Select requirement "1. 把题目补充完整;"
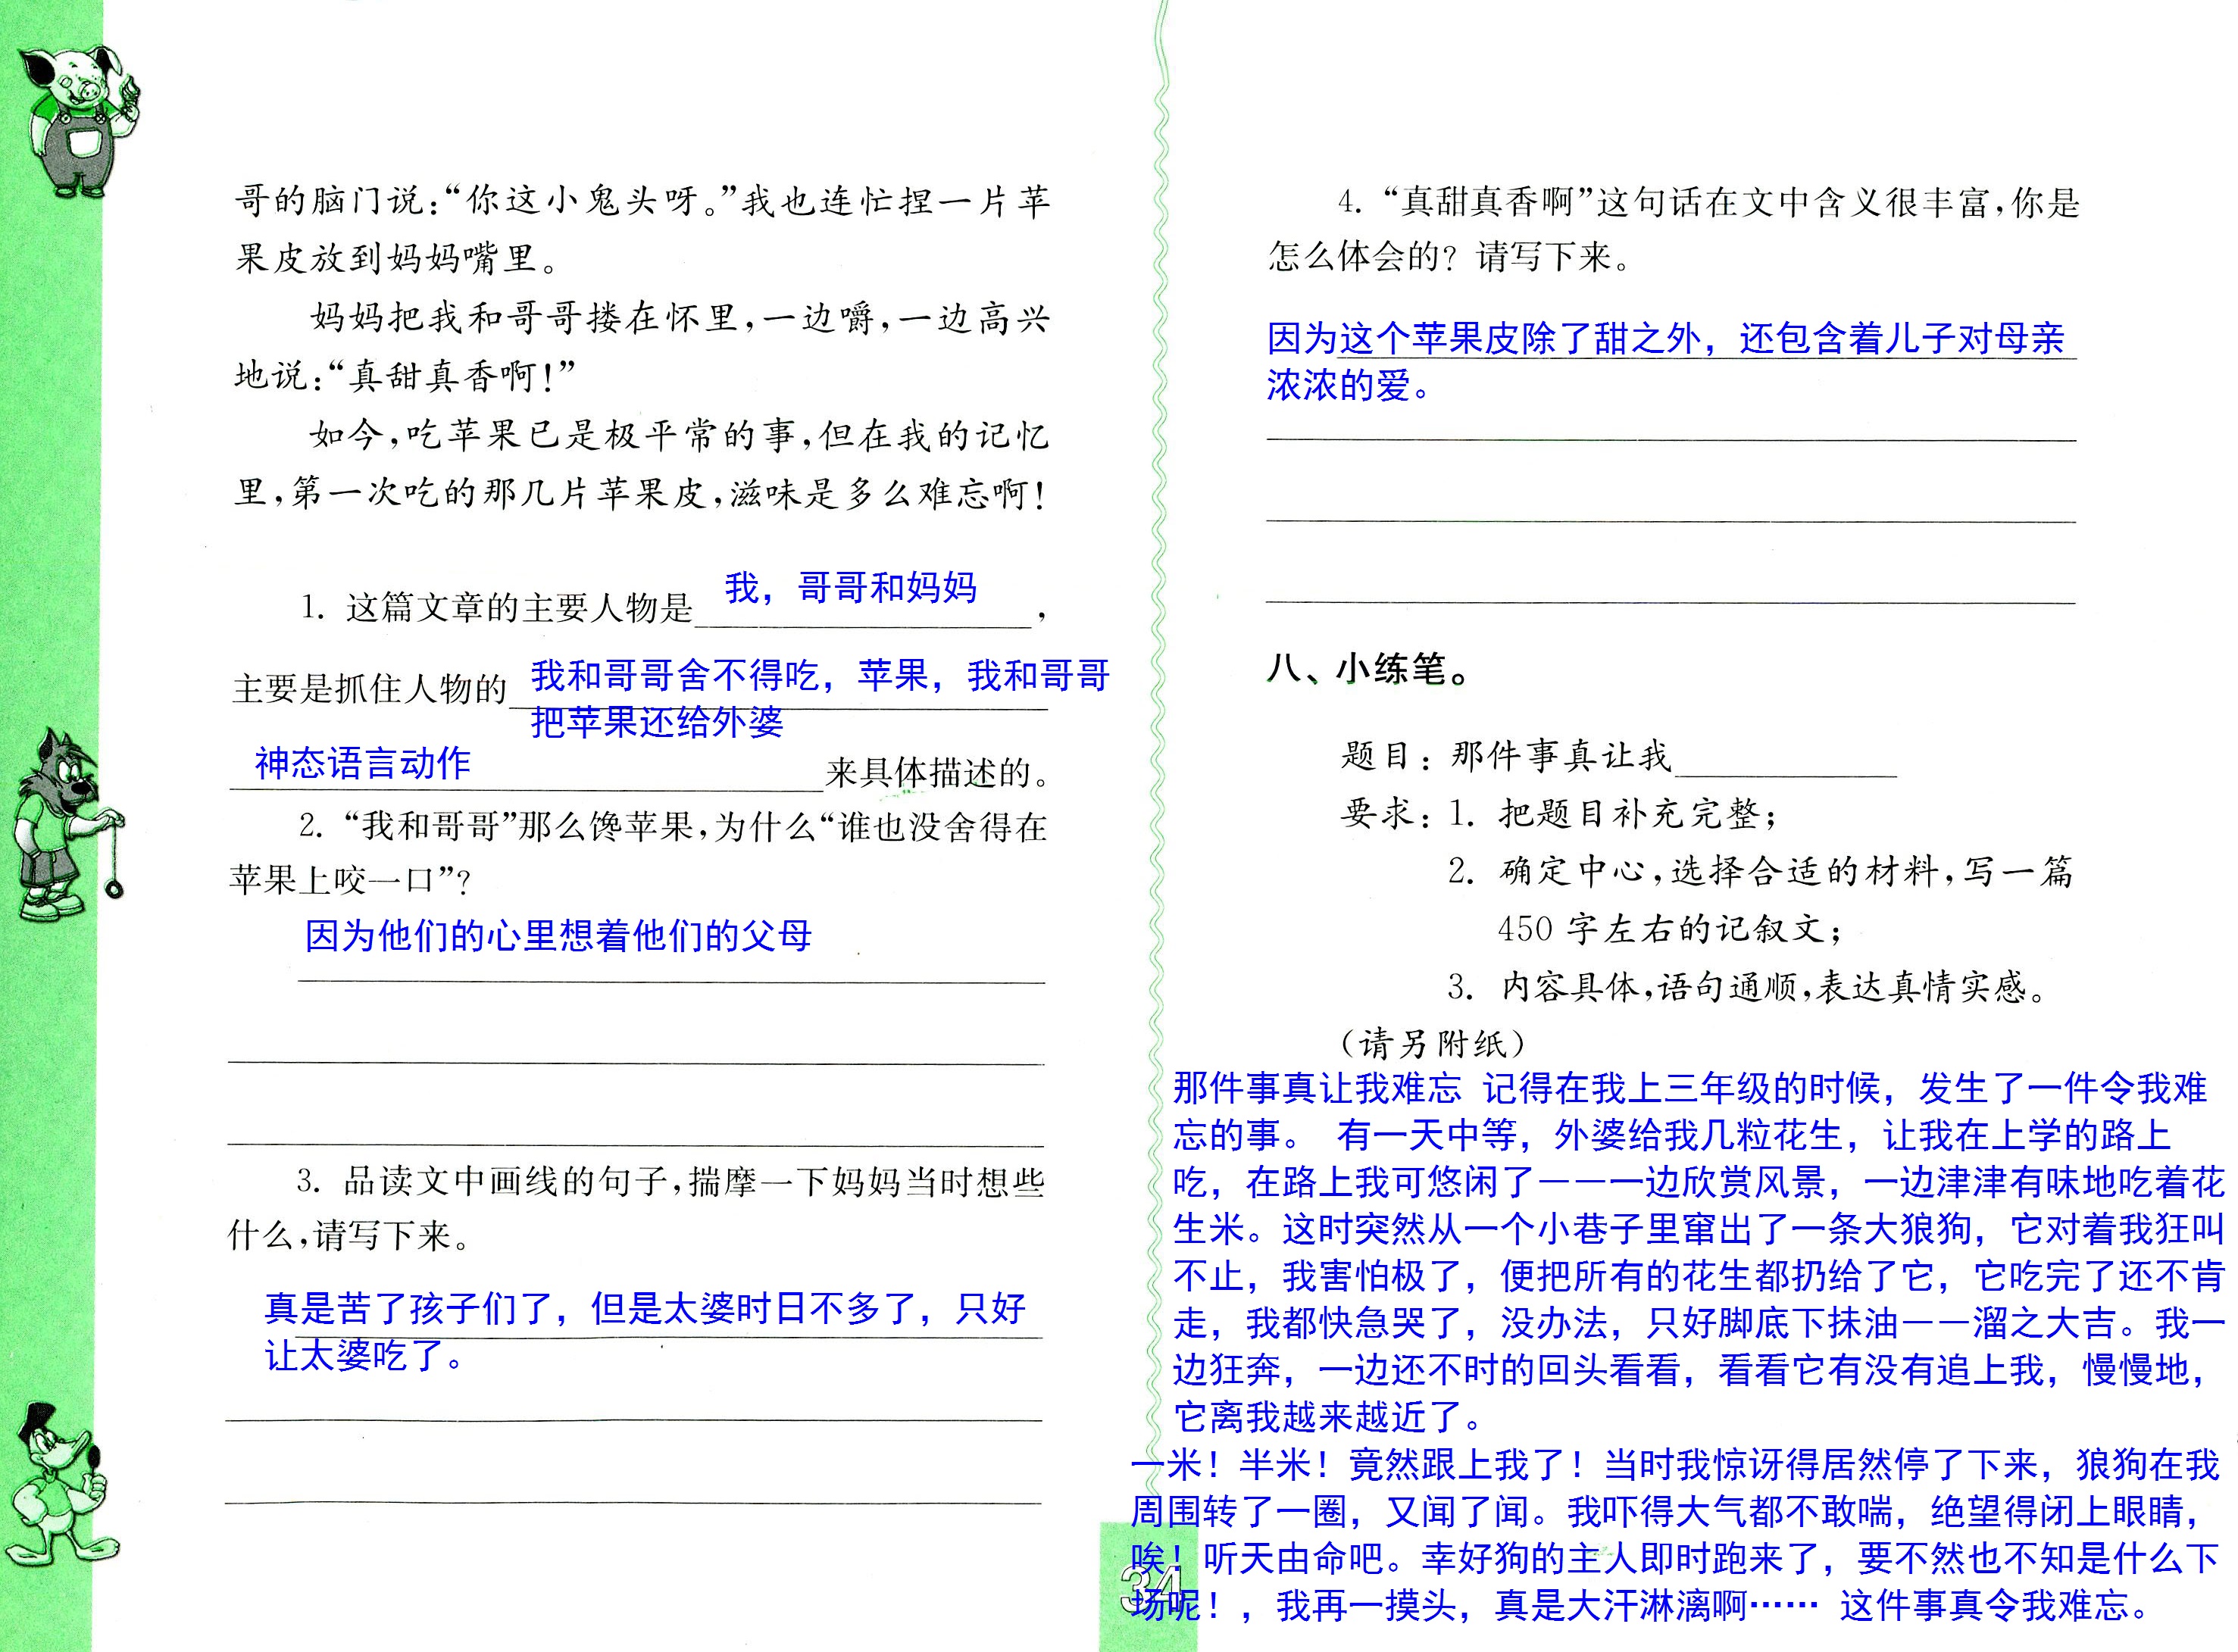The width and height of the screenshot is (2238, 1652). (x=1613, y=814)
